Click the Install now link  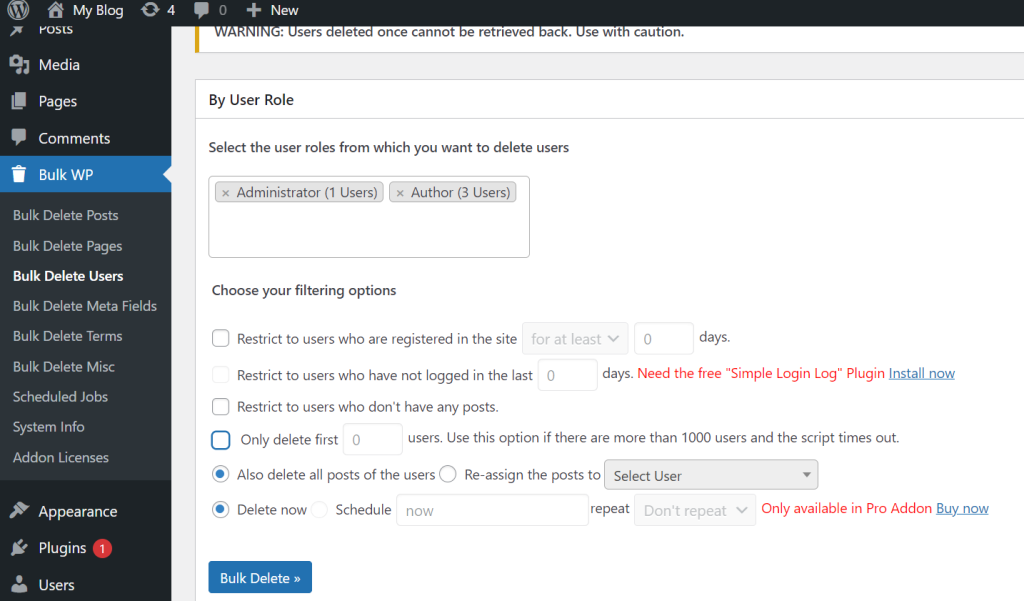click(x=920, y=372)
